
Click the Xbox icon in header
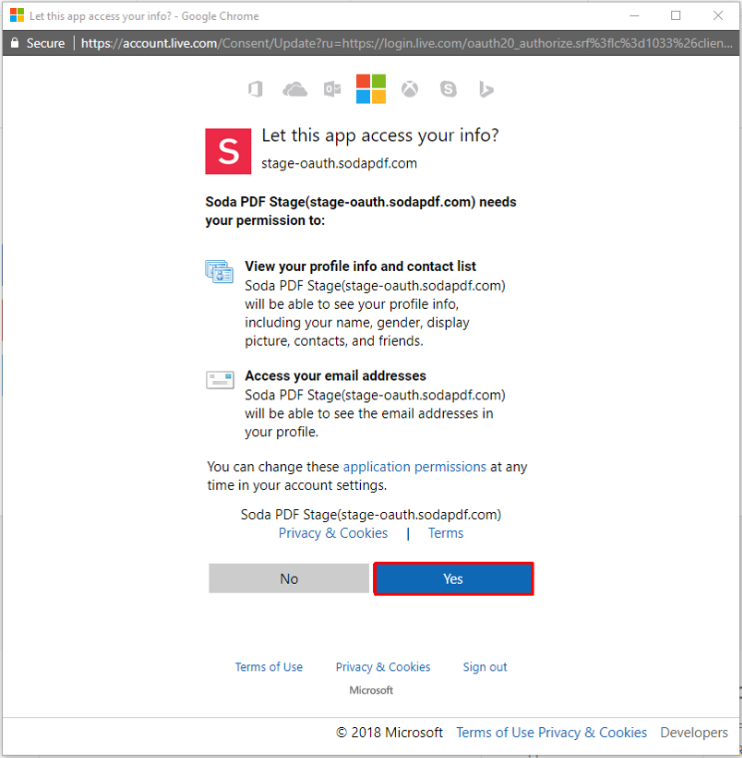[x=409, y=89]
